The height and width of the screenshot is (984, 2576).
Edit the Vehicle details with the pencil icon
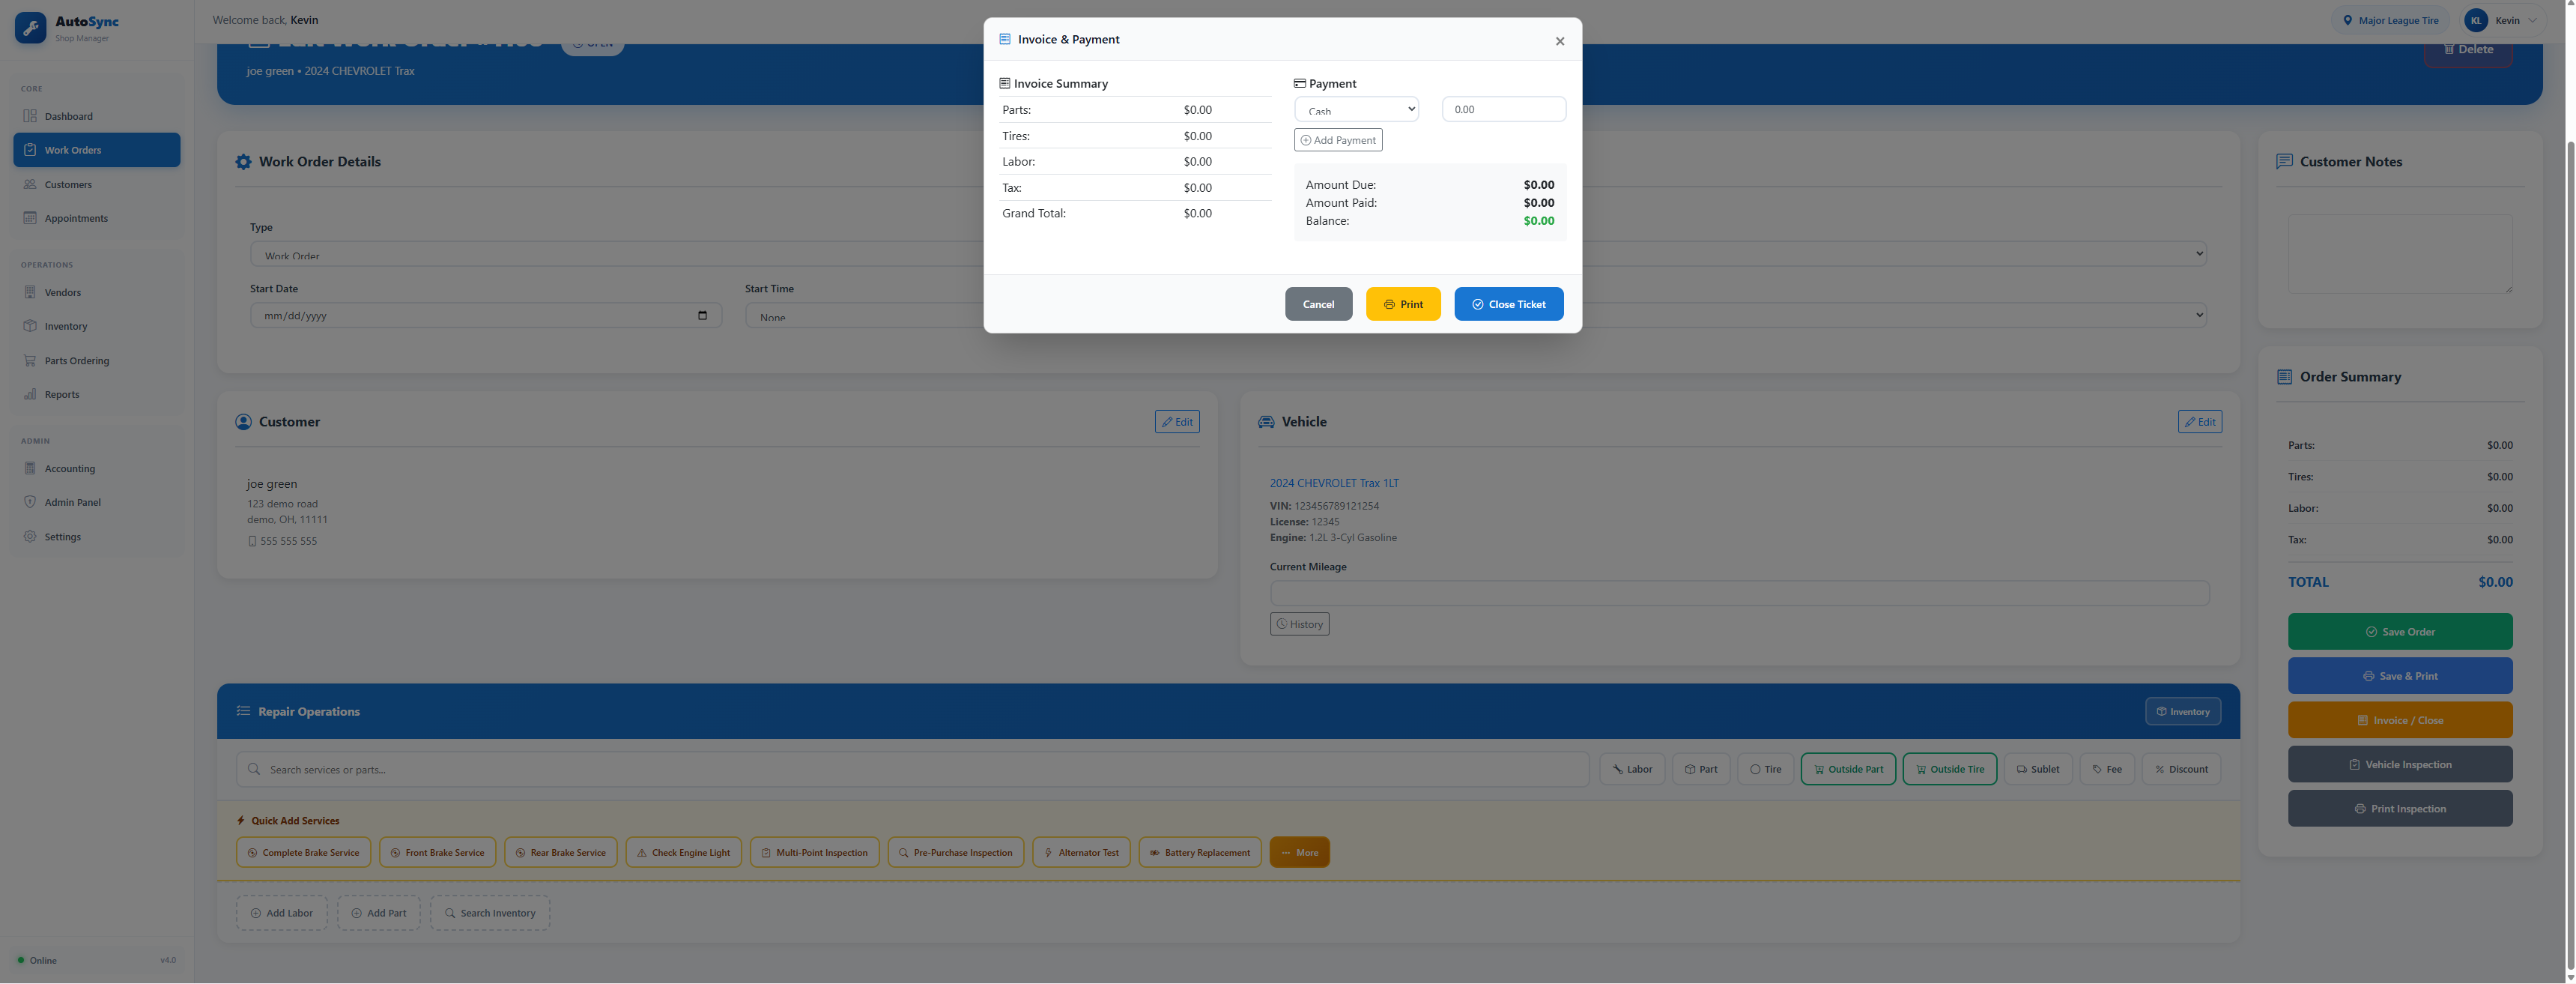(2200, 421)
